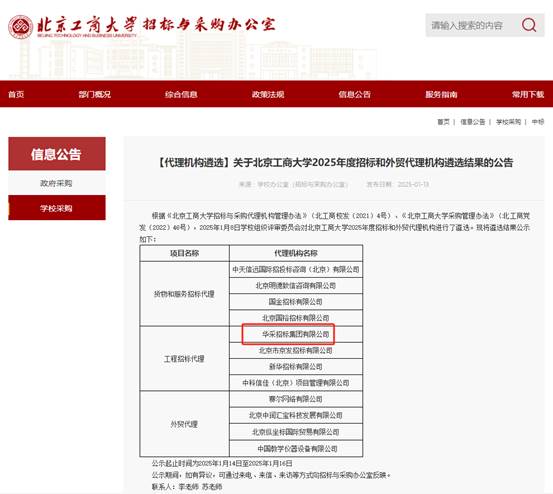Open the 首页 navigation menu item

click(16, 94)
